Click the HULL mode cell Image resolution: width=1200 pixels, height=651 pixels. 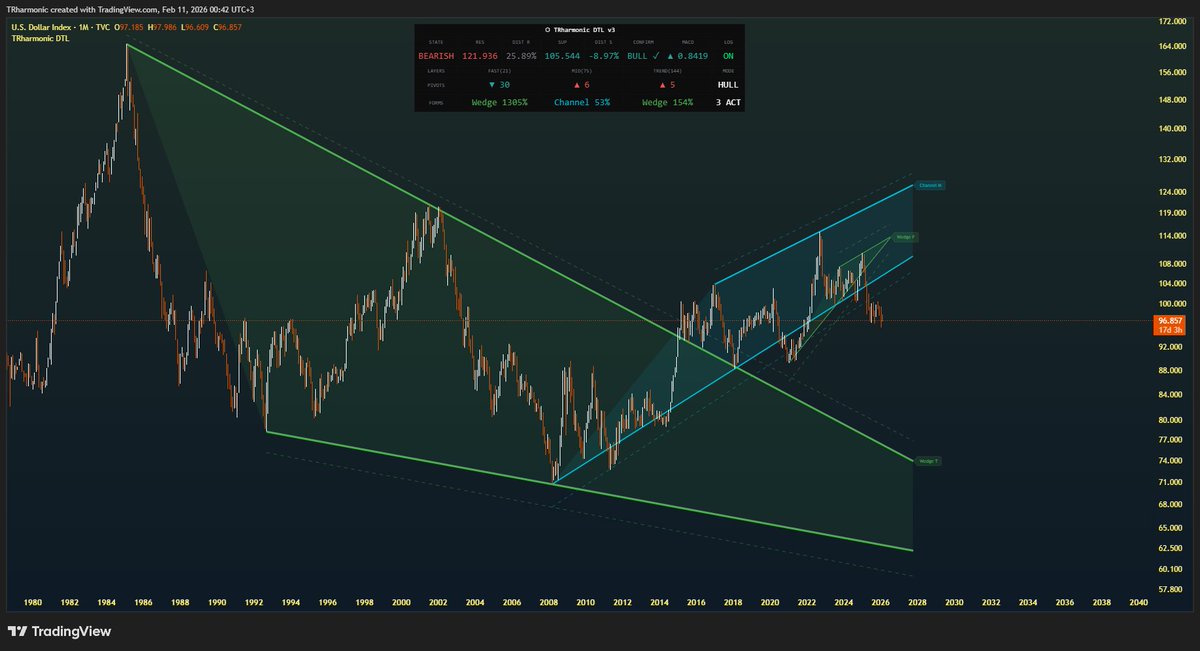point(728,85)
